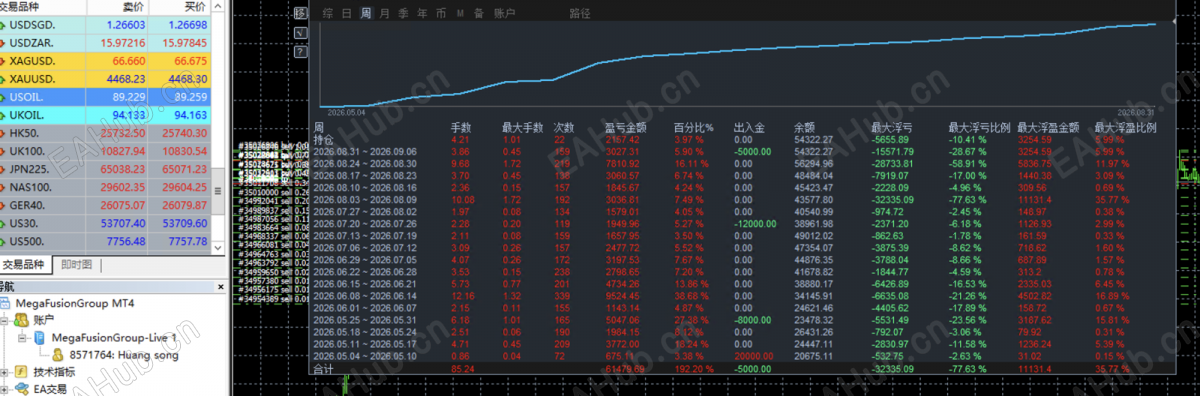Click the account 8571764 user icon
The image size is (1200, 396).
pyautogui.click(x=59, y=354)
